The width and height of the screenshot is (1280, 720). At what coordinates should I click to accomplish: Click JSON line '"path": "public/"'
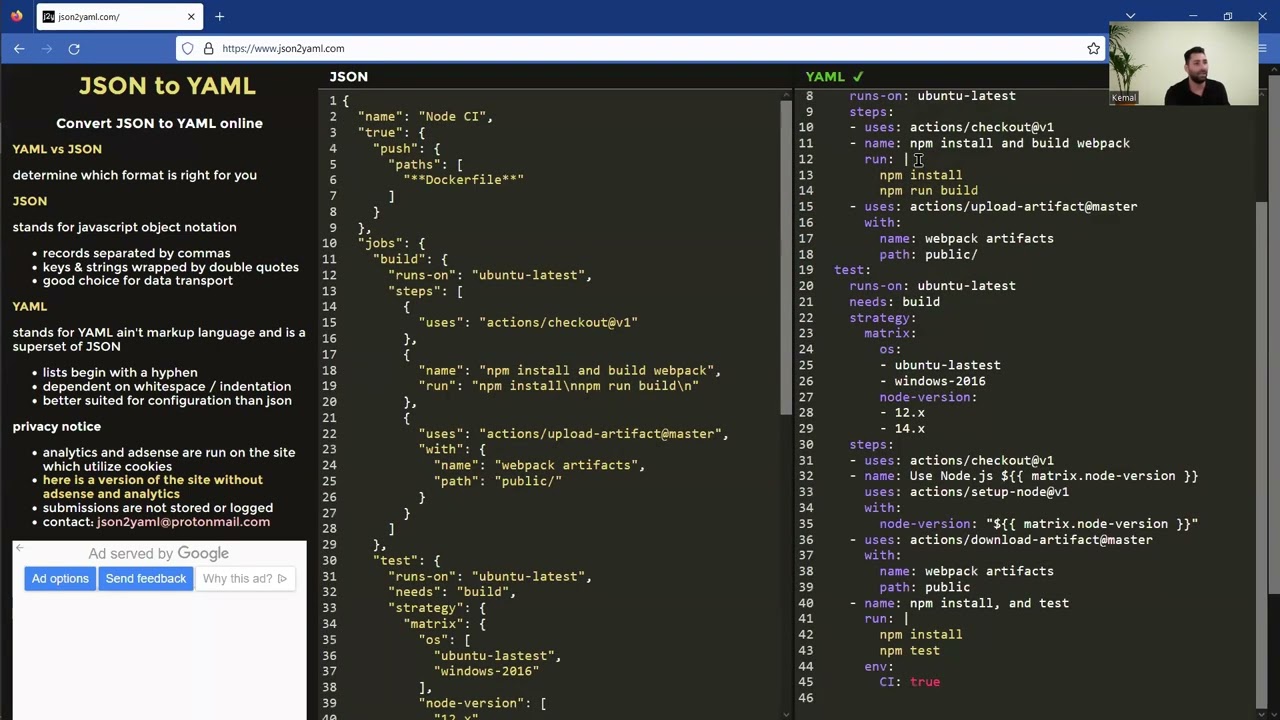tap(498, 481)
